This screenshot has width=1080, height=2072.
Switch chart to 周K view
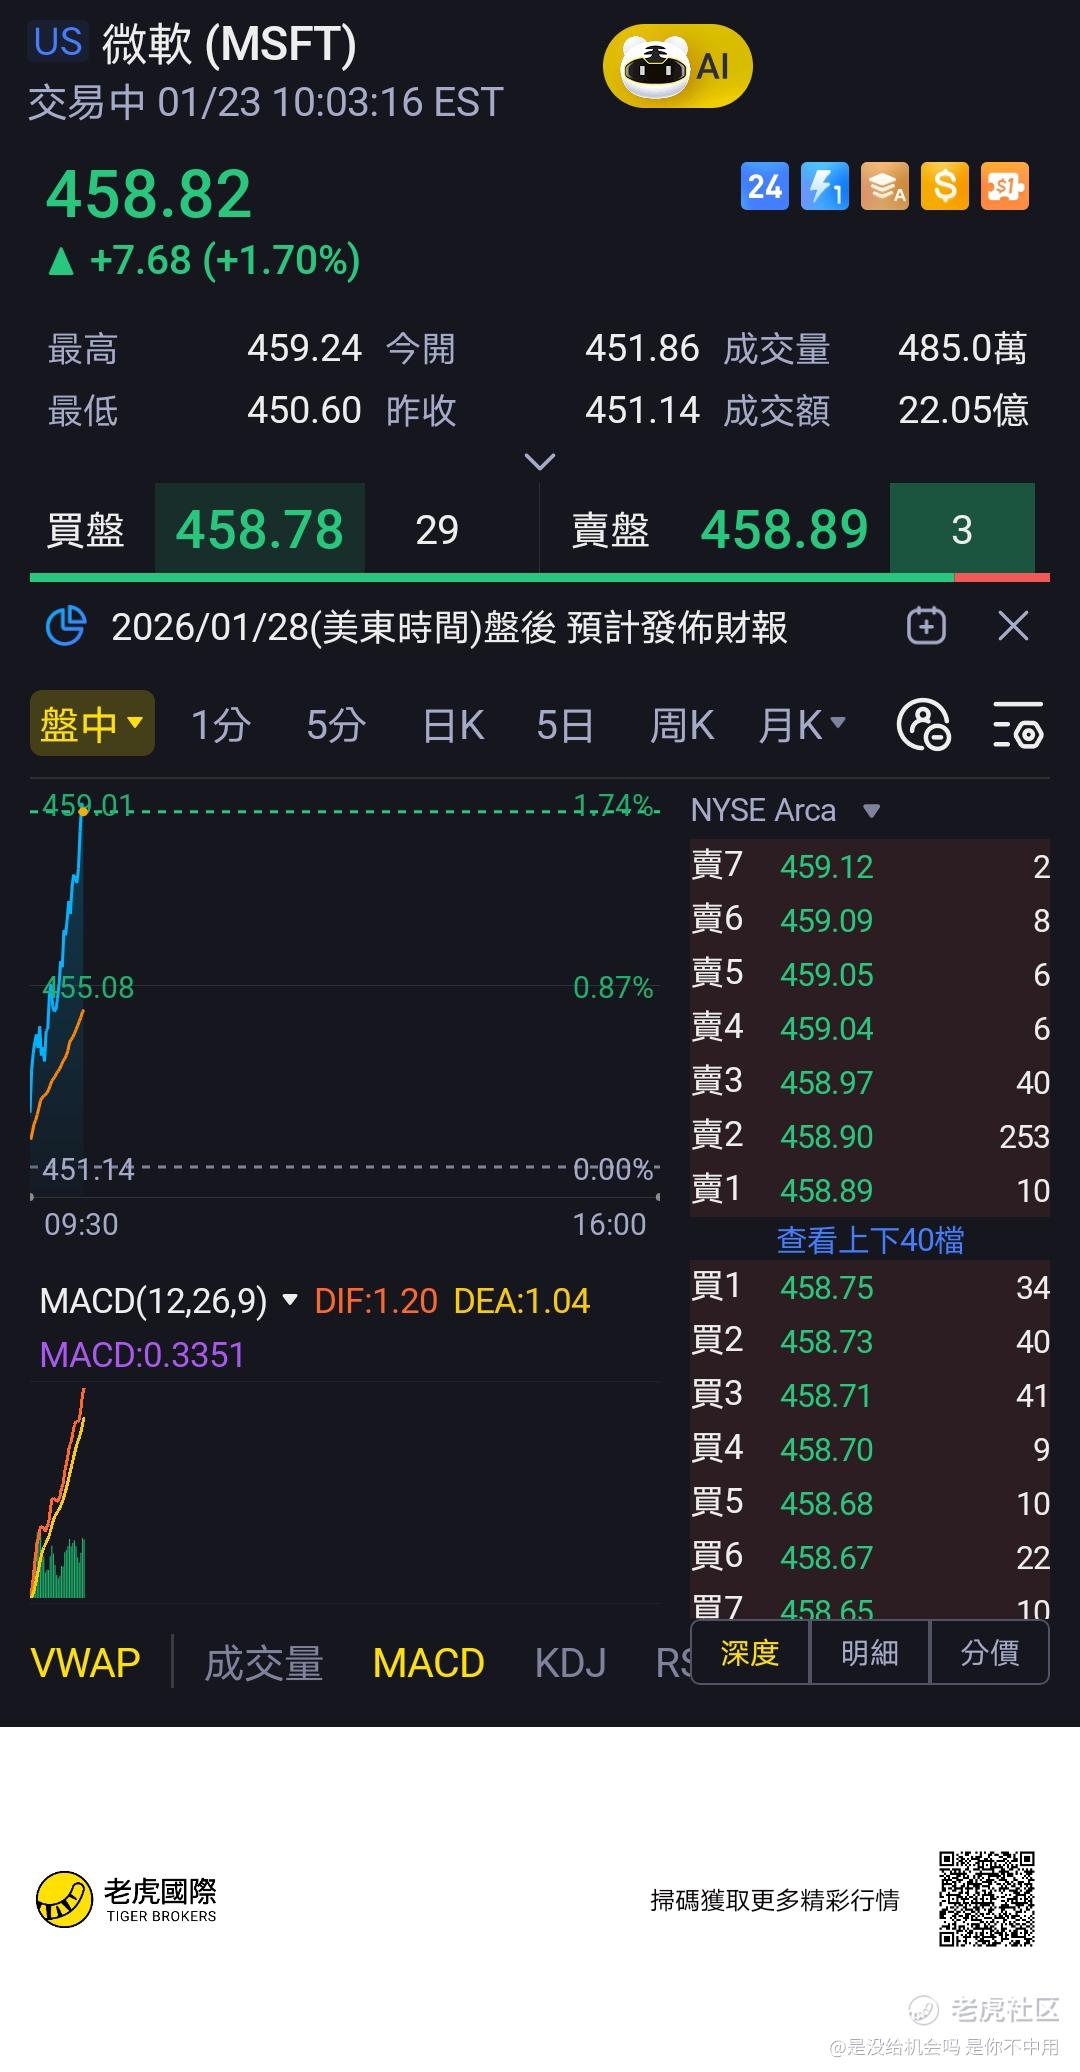(x=682, y=725)
